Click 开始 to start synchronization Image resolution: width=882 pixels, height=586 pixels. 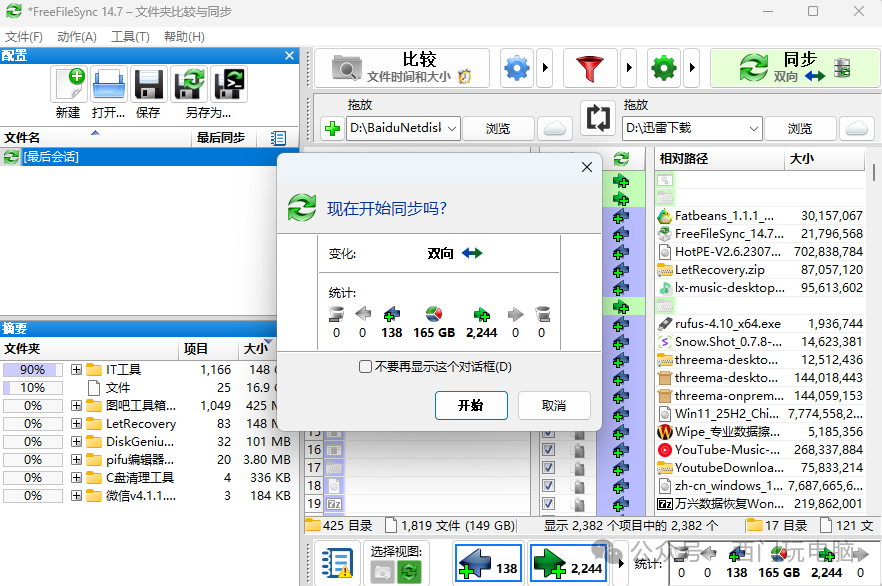pyautogui.click(x=471, y=405)
